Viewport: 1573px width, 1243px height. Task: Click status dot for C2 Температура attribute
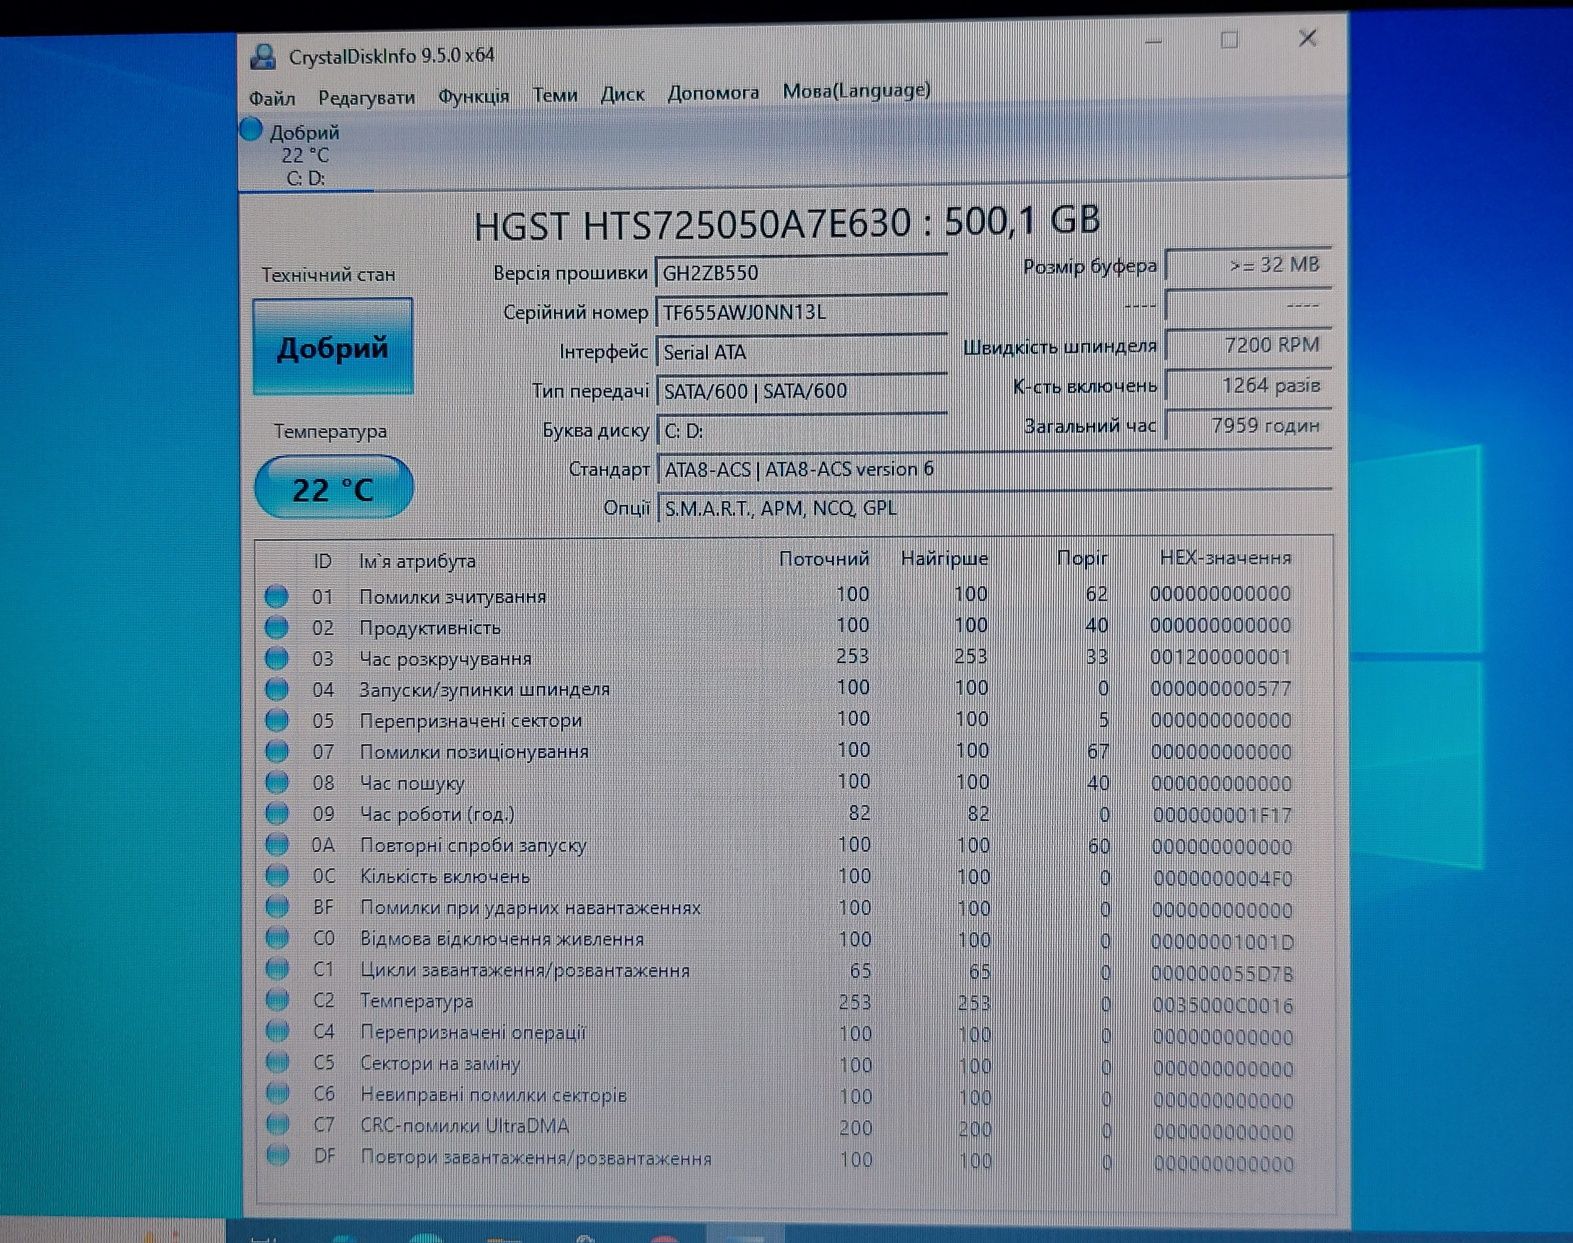point(277,999)
